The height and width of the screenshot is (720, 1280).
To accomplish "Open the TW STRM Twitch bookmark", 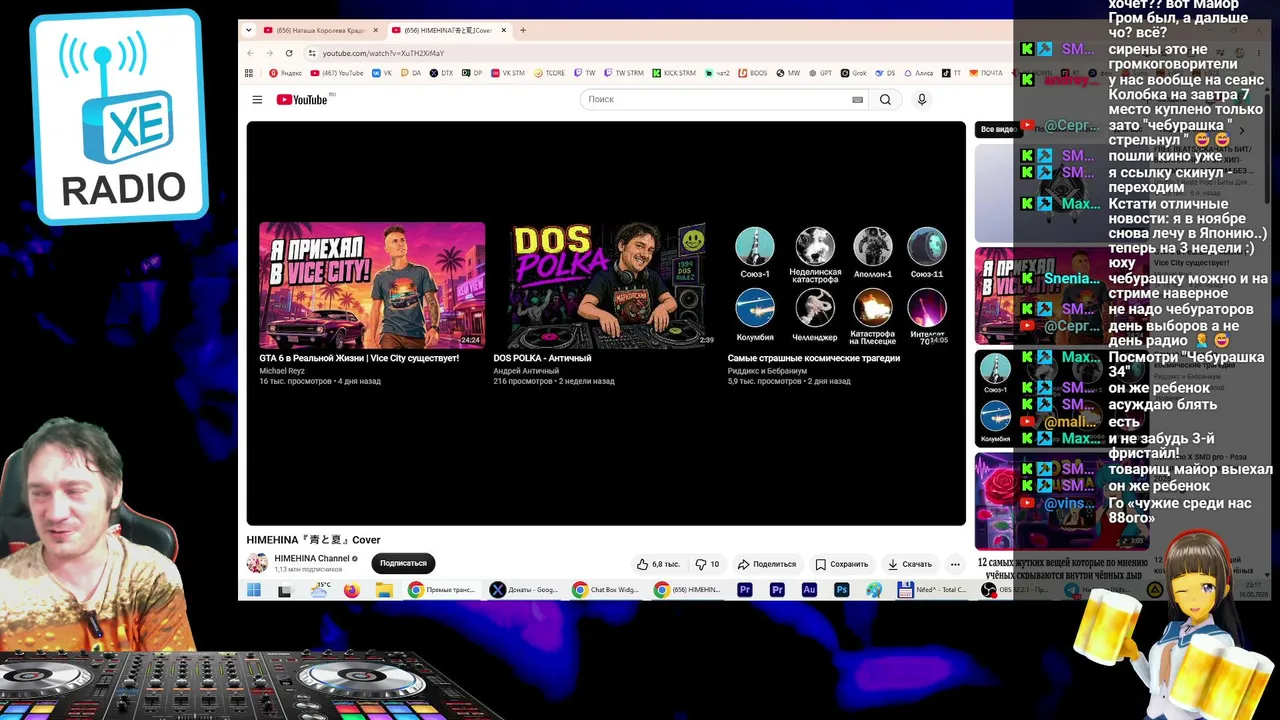I will tap(624, 73).
